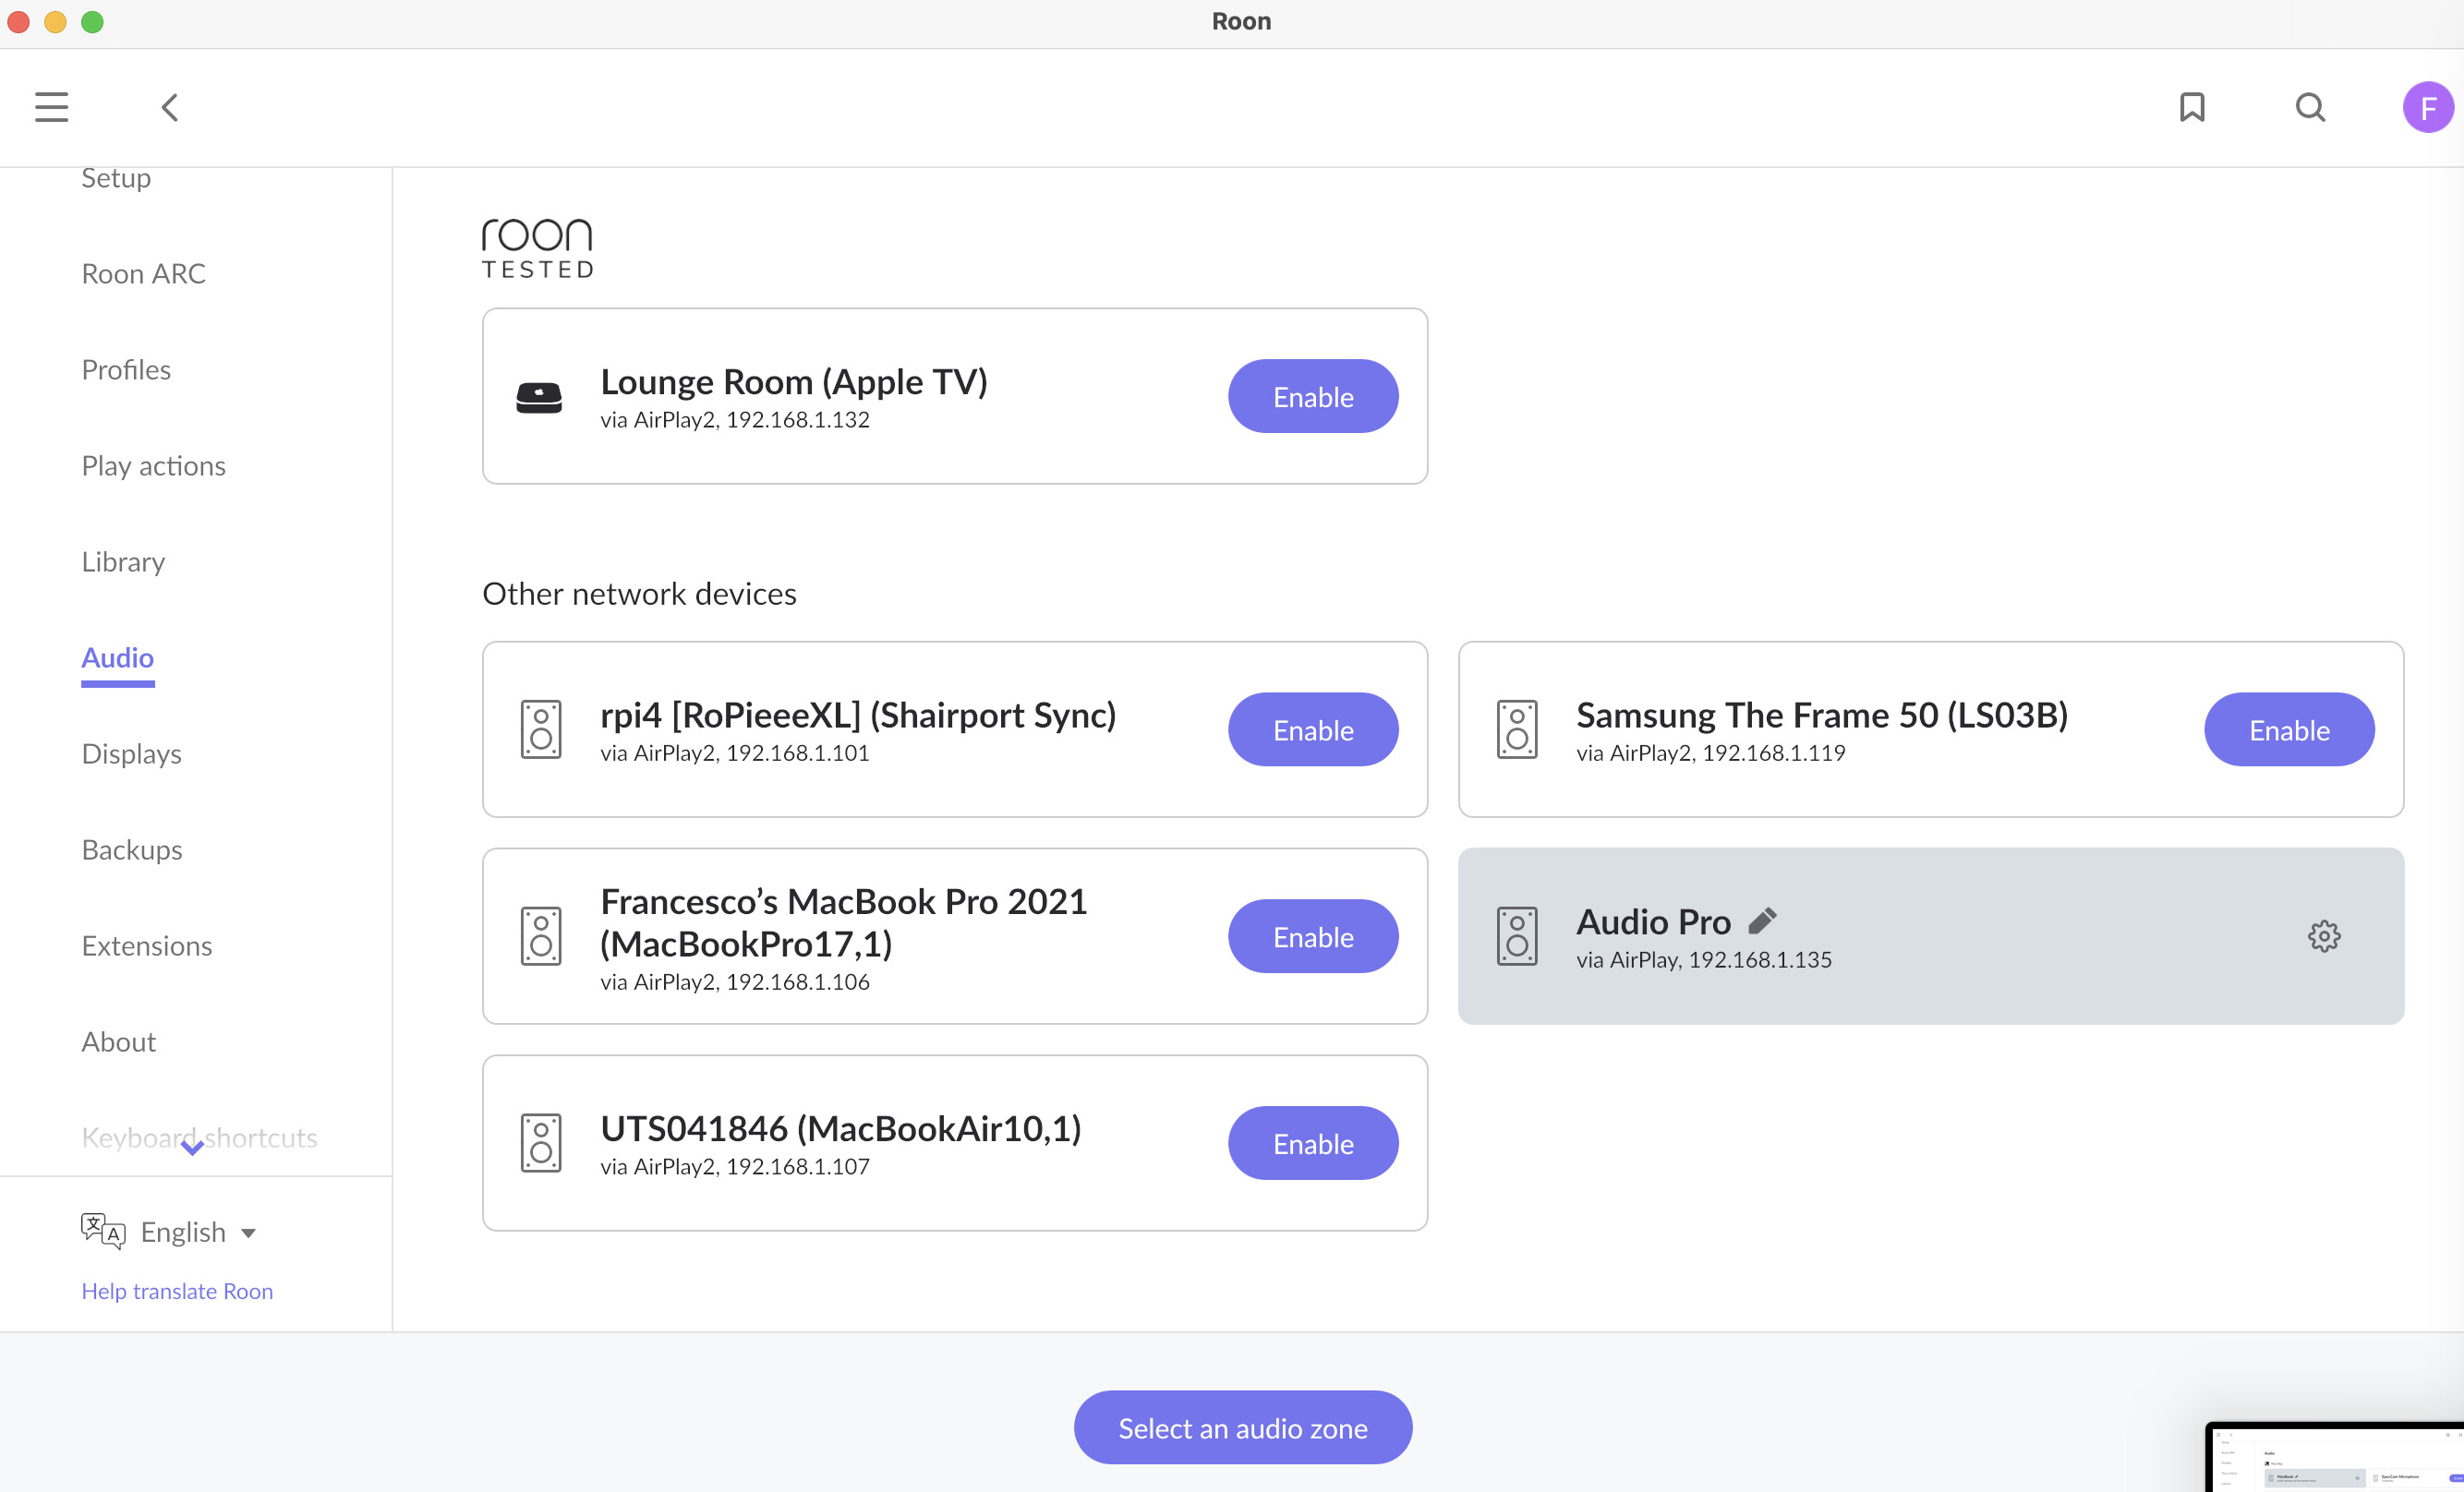Click the UTS041846 MacBookAir speaker icon
2464x1492 pixels.
pos(541,1143)
